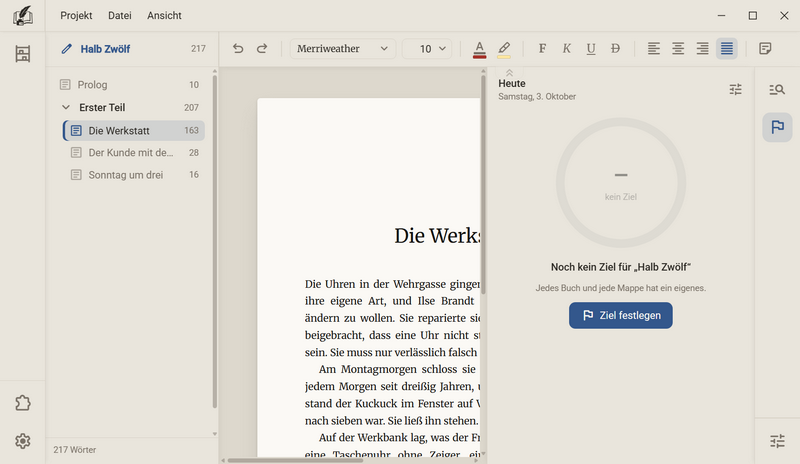Click the Prolog document icon
The image size is (800, 464).
tap(65, 85)
